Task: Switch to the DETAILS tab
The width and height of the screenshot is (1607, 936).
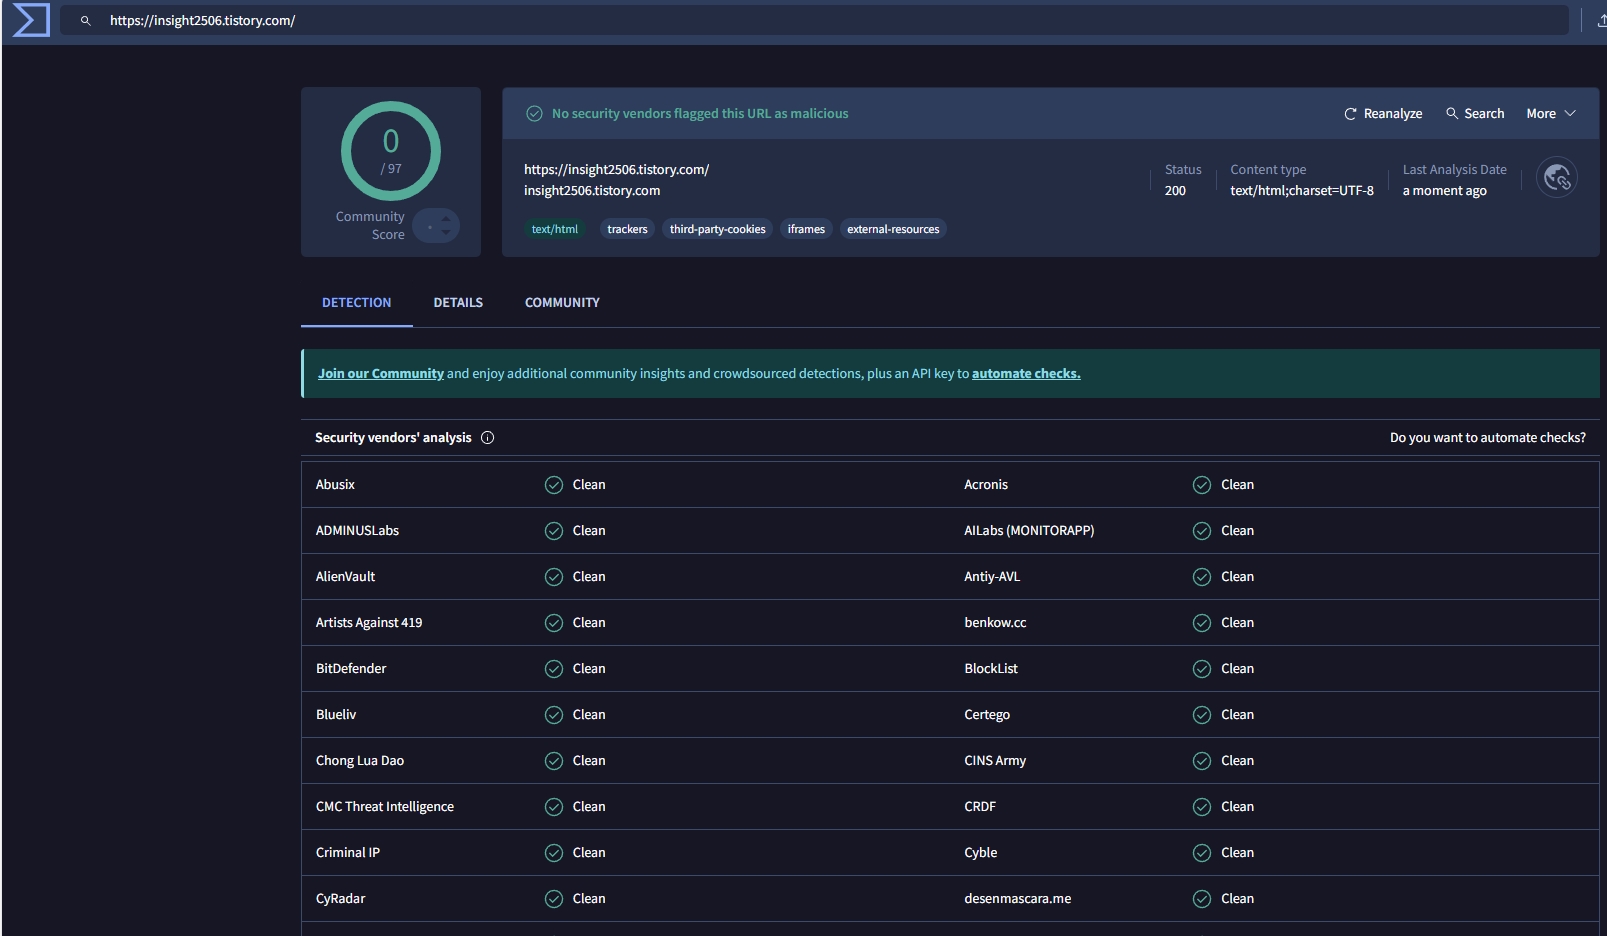Action: (x=458, y=302)
